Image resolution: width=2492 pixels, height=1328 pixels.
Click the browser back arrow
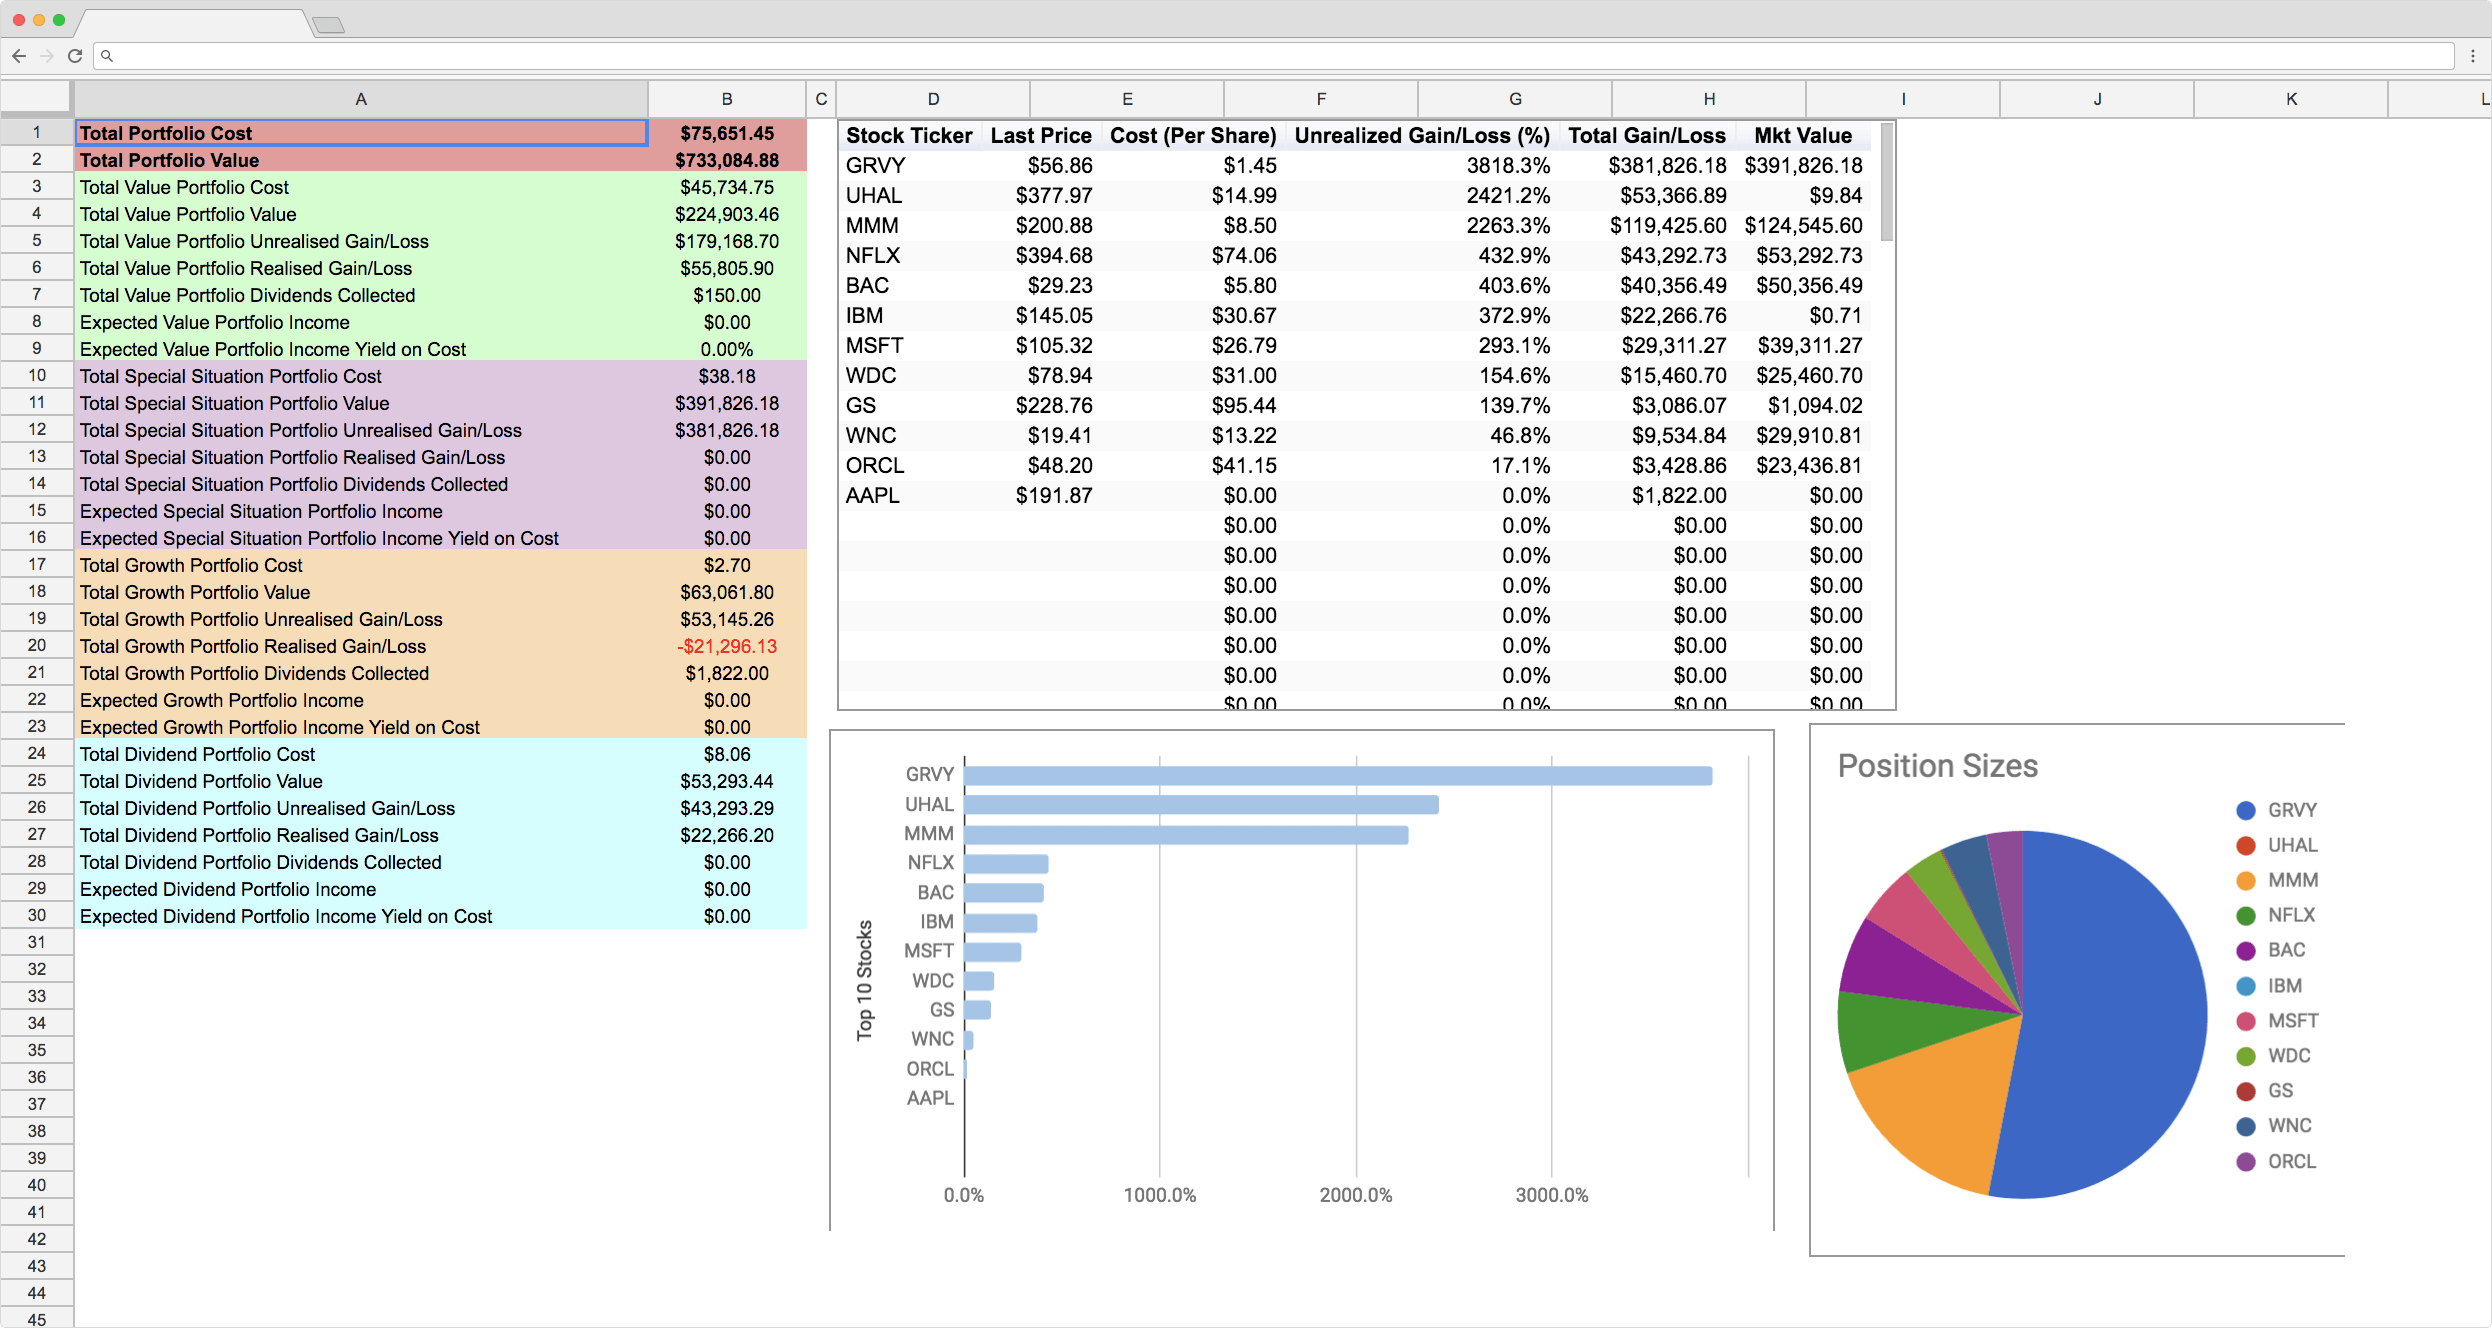[x=19, y=56]
